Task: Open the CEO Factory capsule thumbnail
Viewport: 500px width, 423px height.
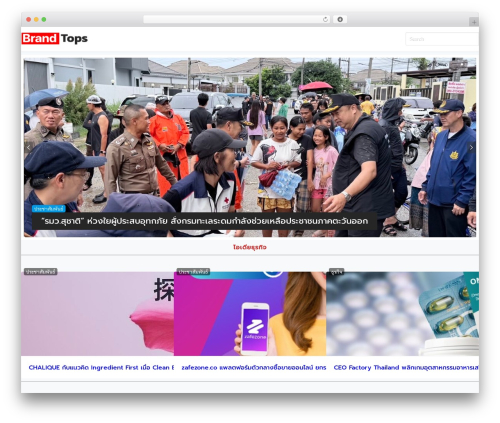Action: [x=403, y=314]
